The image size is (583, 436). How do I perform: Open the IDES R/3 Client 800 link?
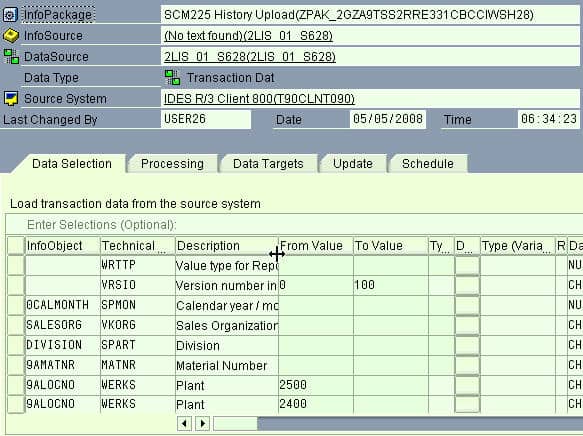tap(259, 99)
